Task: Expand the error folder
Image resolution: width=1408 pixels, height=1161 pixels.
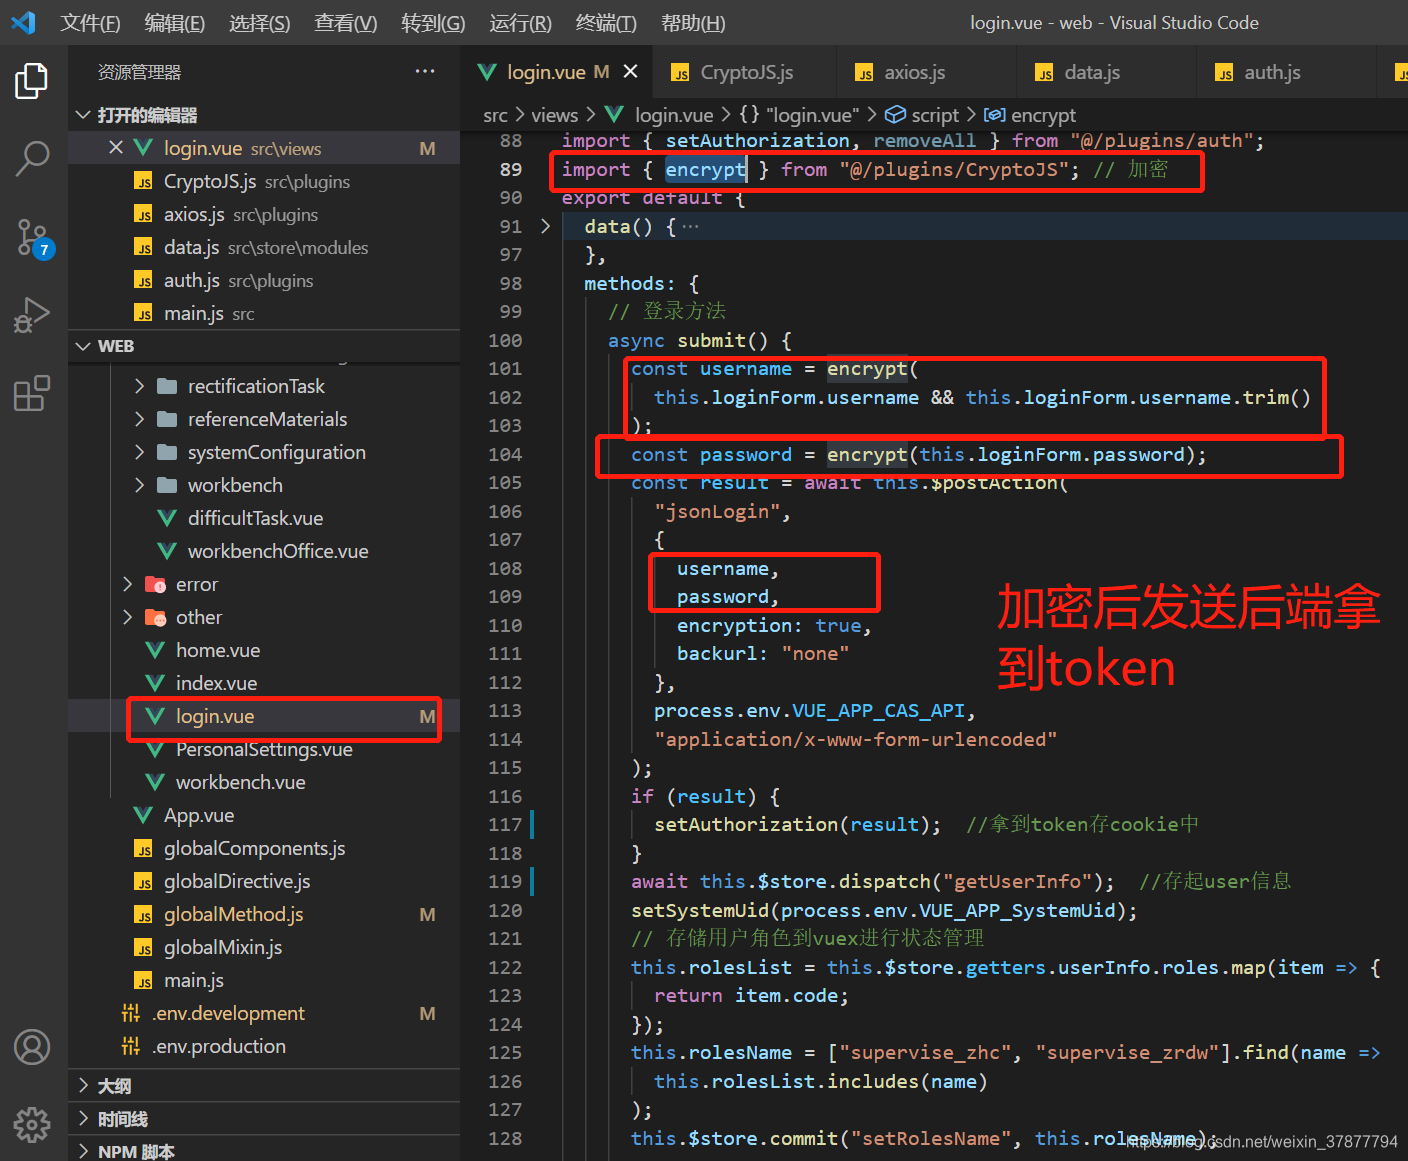Action: pyautogui.click(x=264, y=584)
